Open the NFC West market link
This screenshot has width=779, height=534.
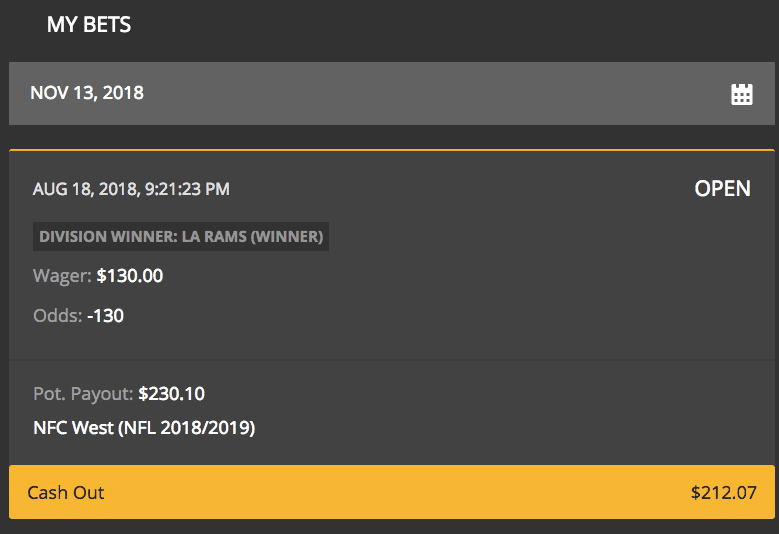pos(73,428)
